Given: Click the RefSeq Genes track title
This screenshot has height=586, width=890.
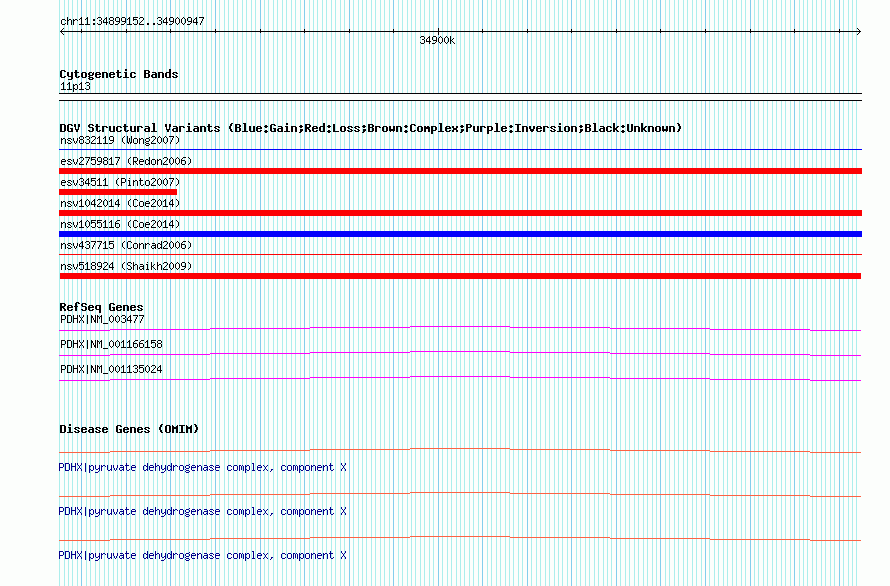Looking at the screenshot, I should (x=101, y=307).
